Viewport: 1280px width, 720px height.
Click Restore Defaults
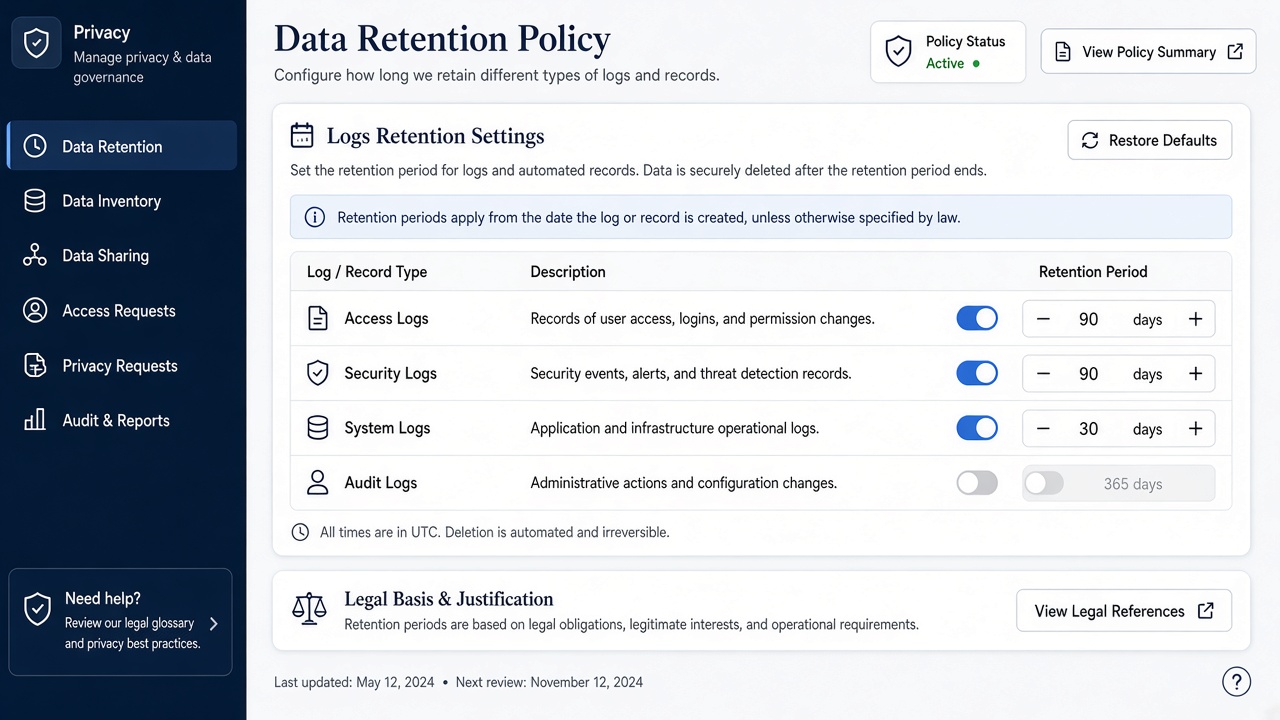tap(1150, 140)
